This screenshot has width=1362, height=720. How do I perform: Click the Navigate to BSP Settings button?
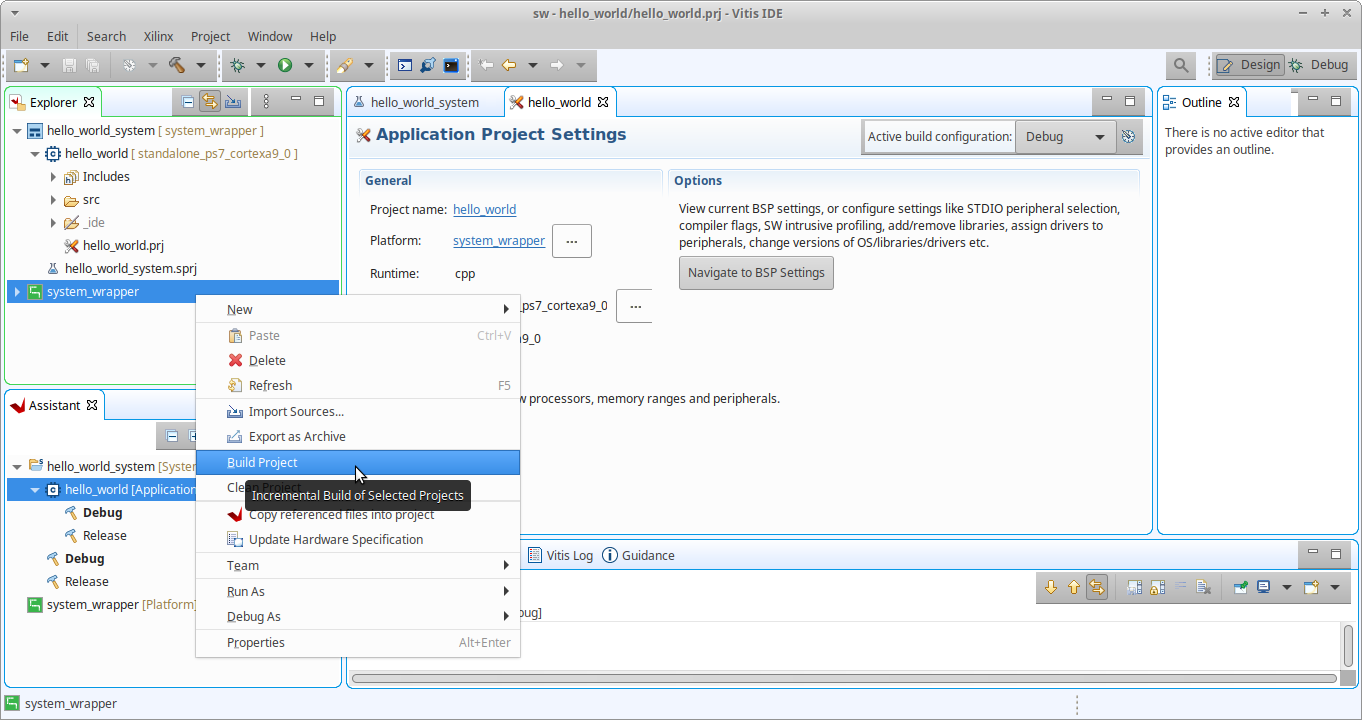(x=755, y=273)
